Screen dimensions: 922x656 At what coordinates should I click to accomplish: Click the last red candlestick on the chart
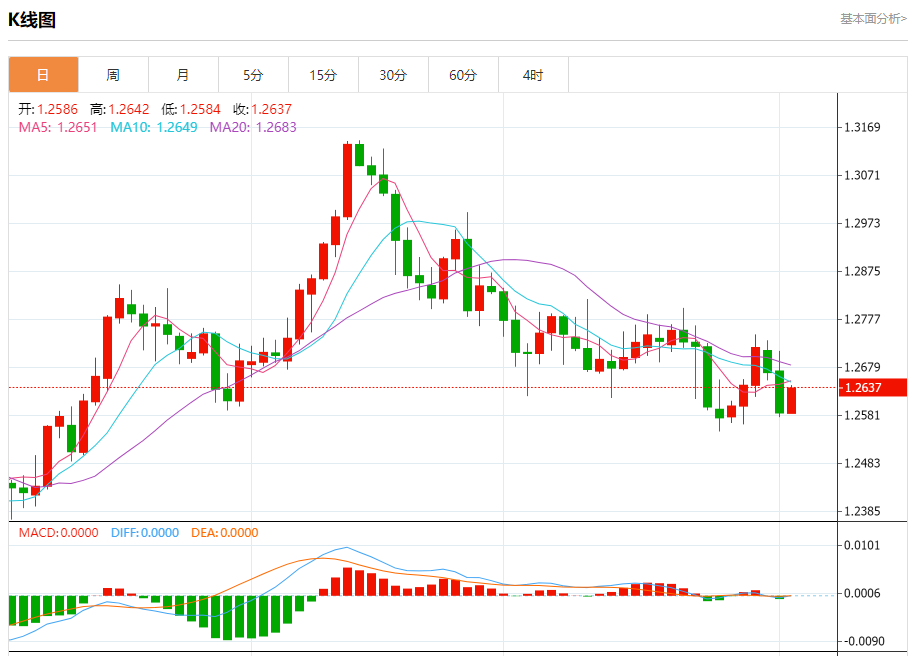pyautogui.click(x=791, y=400)
